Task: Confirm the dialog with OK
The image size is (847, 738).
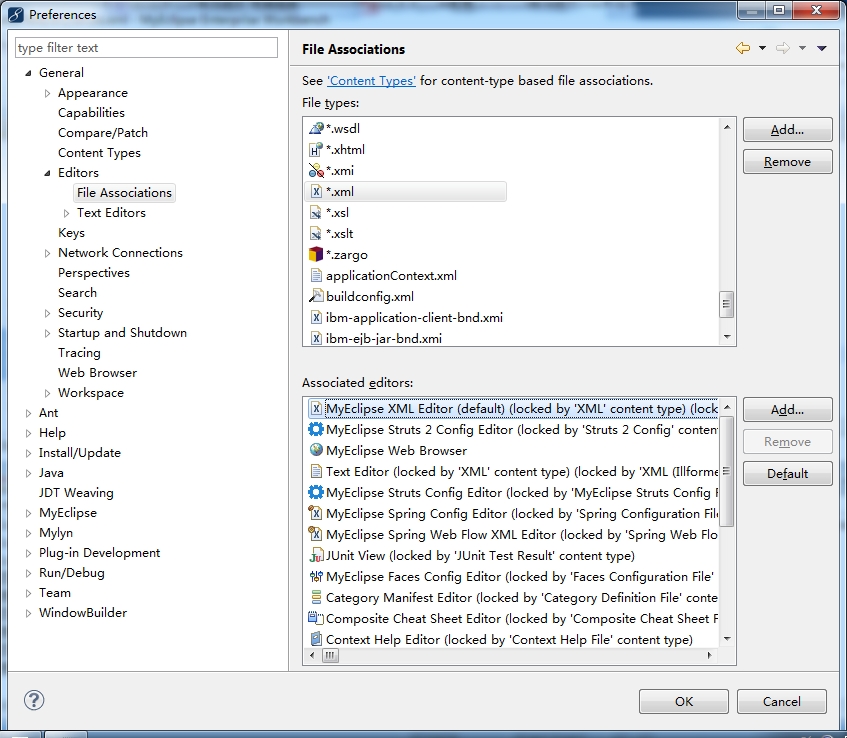Action: point(684,701)
